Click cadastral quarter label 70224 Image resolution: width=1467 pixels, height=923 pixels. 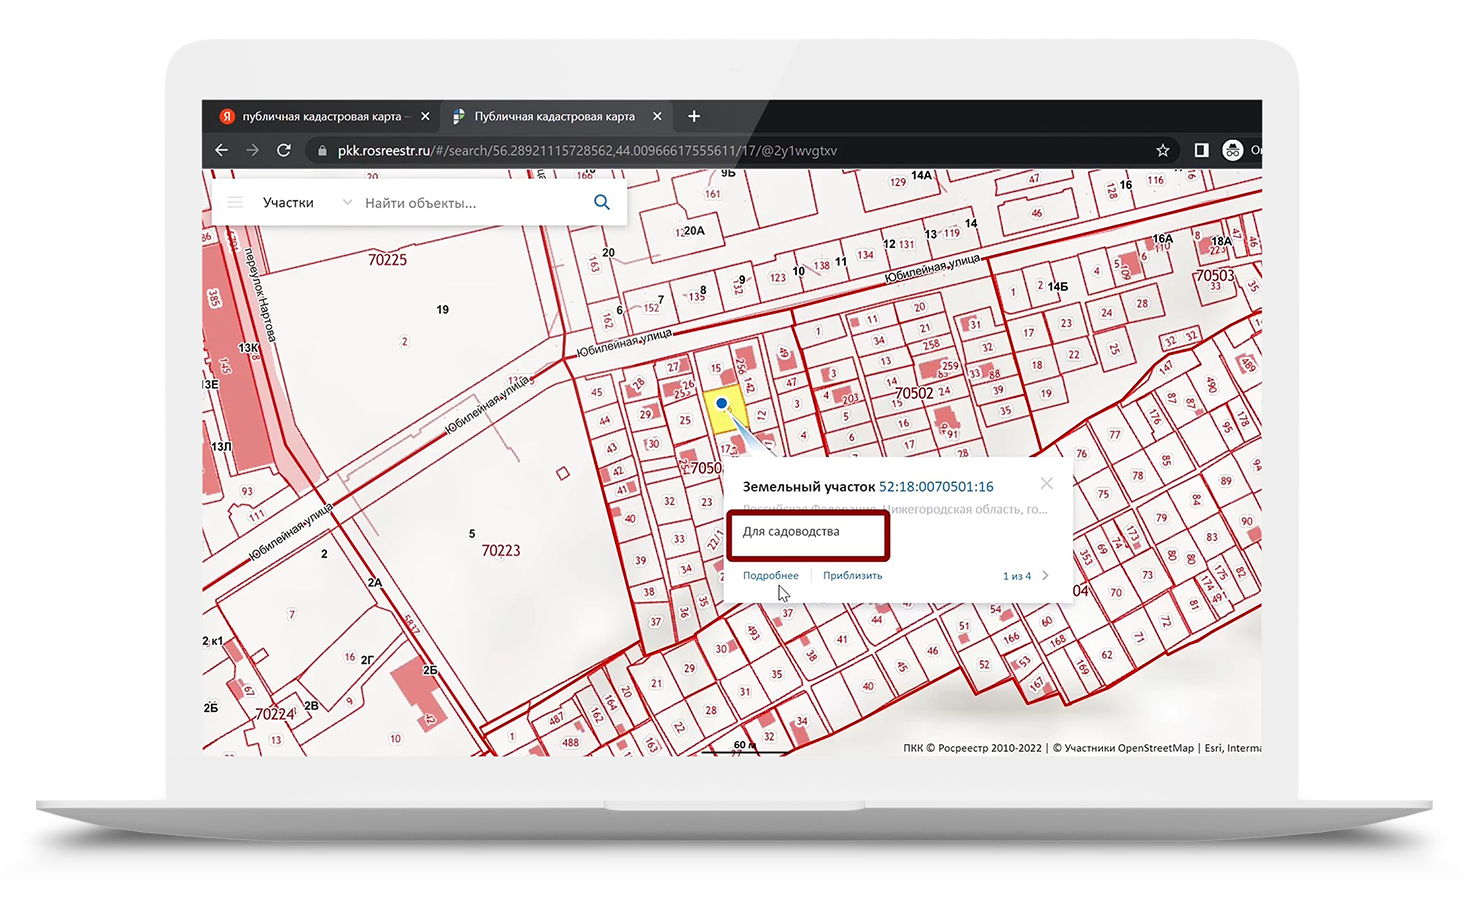point(275,714)
